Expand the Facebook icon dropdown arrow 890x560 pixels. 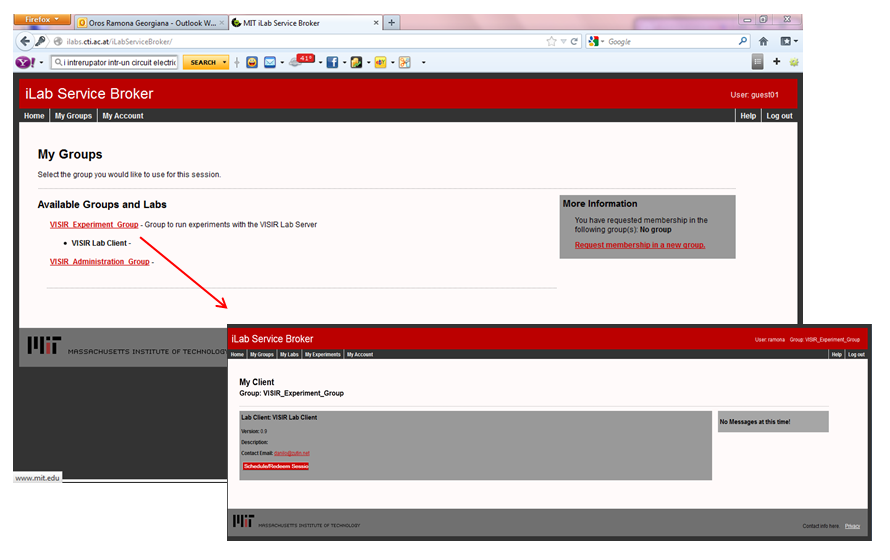click(x=344, y=62)
